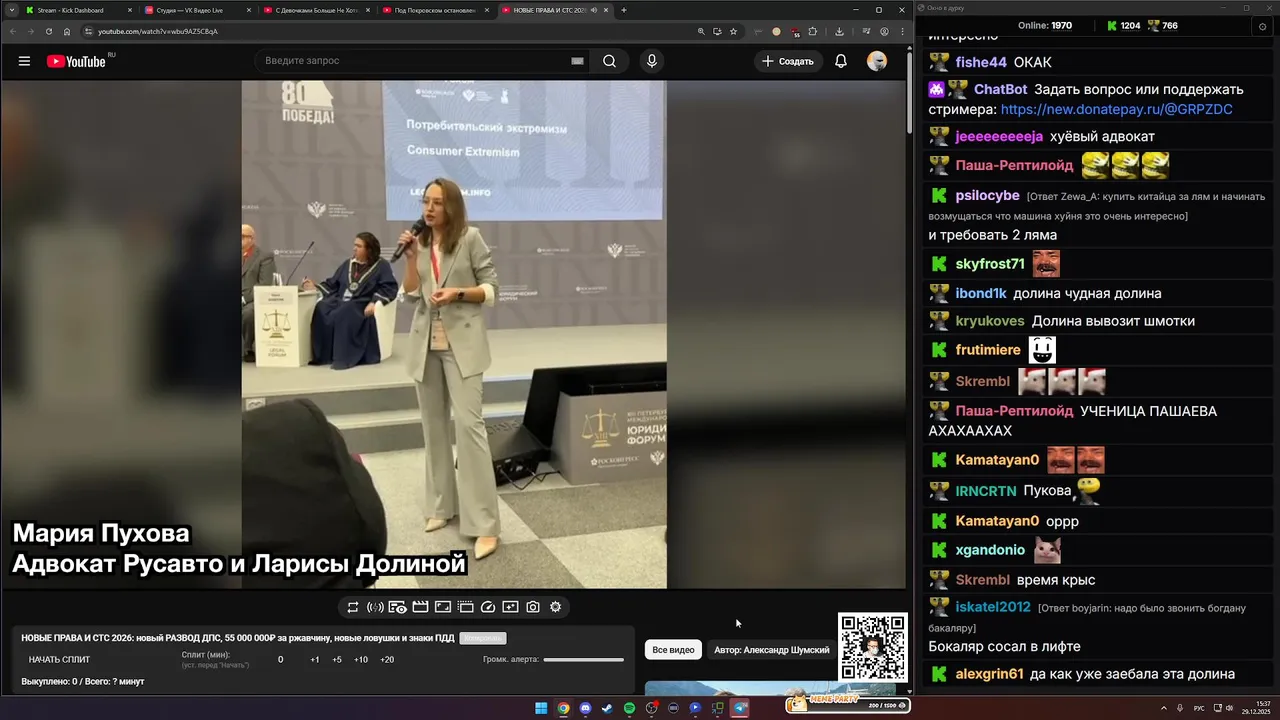Screen dimensions: 1280x720
Task: Click username frutimiere in chat
Action: click(x=988, y=350)
